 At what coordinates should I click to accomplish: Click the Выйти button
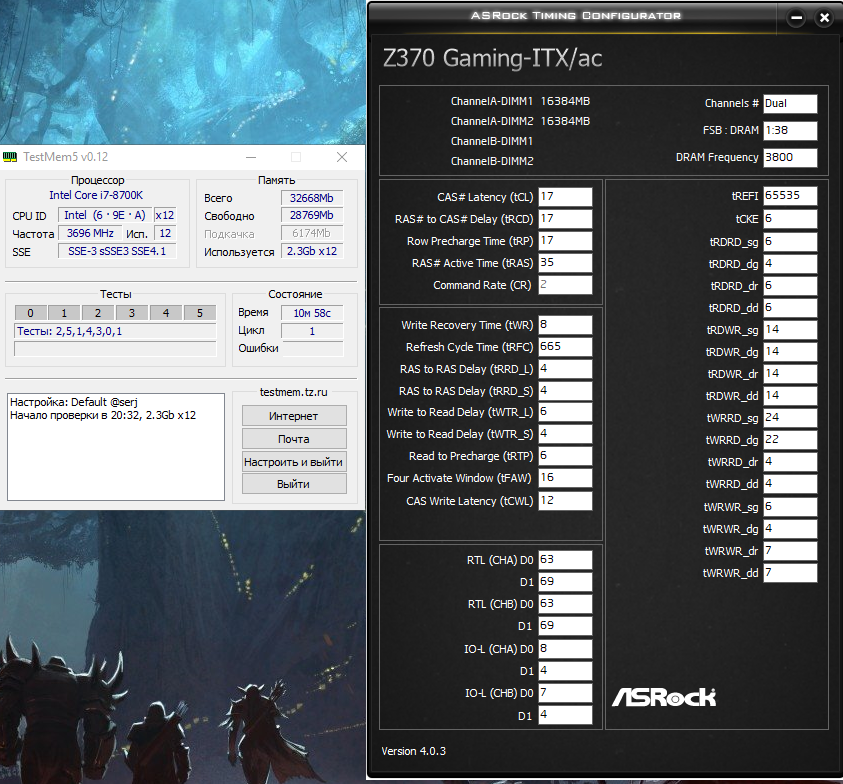click(x=294, y=484)
